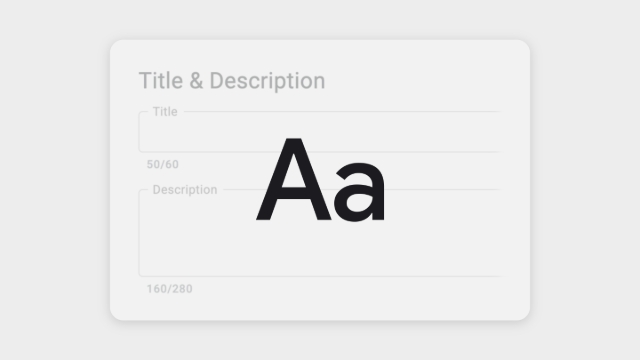Viewport: 640px width, 360px height.
Task: Click the 50/60 character counter
Action: click(x=162, y=164)
